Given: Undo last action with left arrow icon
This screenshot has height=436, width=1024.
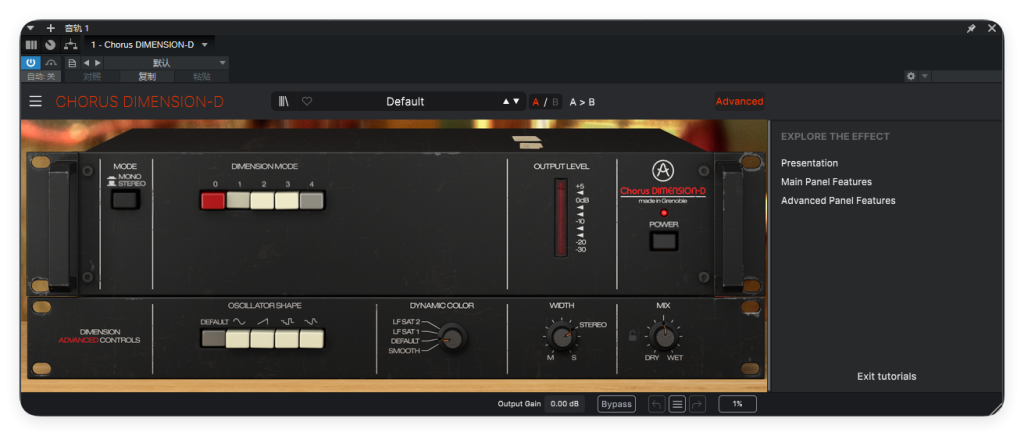Looking at the screenshot, I should tap(657, 404).
